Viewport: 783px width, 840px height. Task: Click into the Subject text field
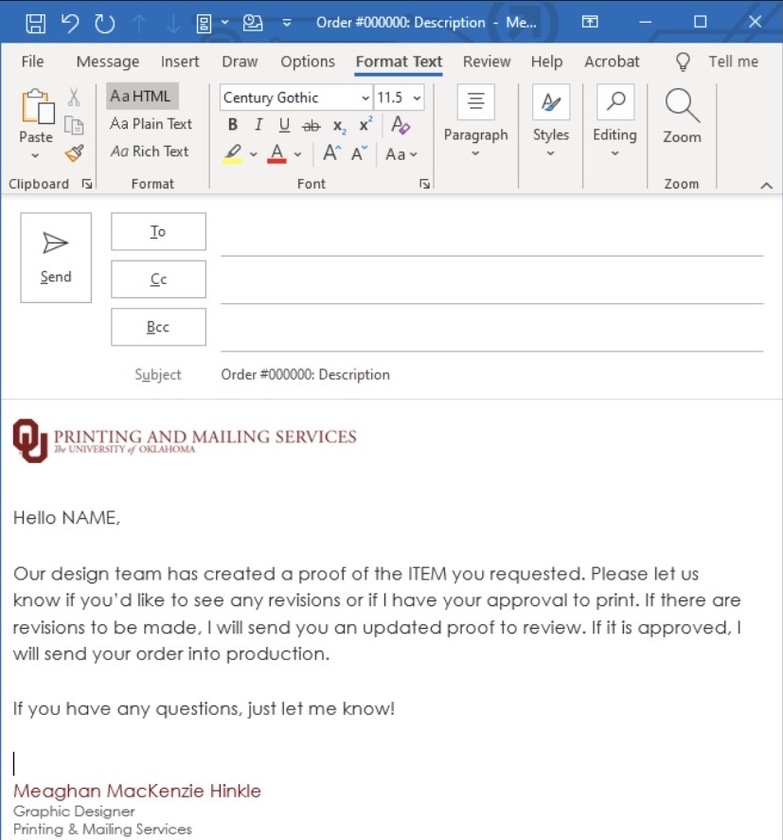490,374
